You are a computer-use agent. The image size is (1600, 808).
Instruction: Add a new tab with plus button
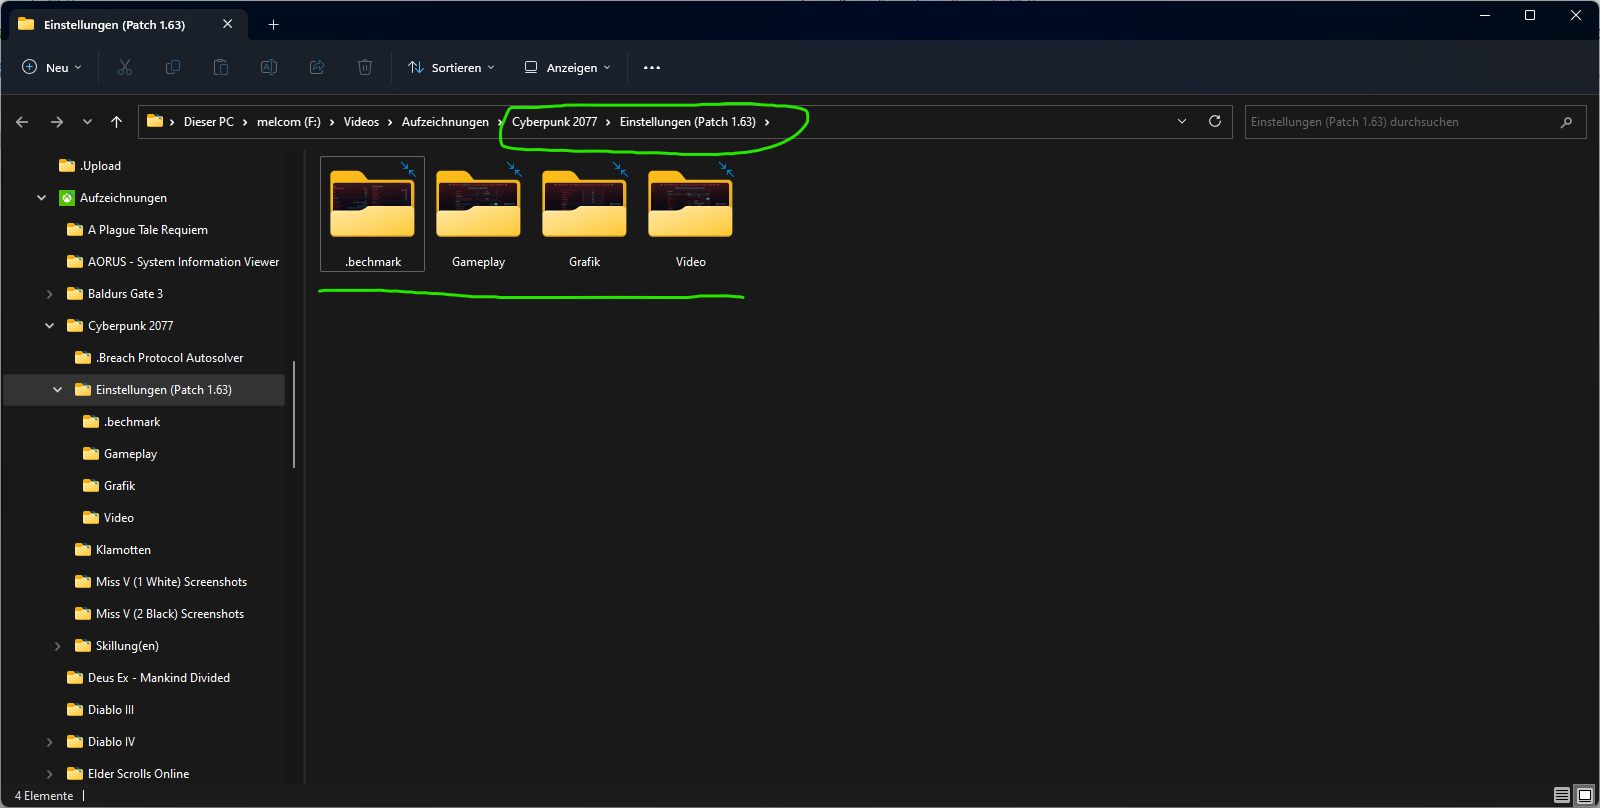pyautogui.click(x=273, y=24)
